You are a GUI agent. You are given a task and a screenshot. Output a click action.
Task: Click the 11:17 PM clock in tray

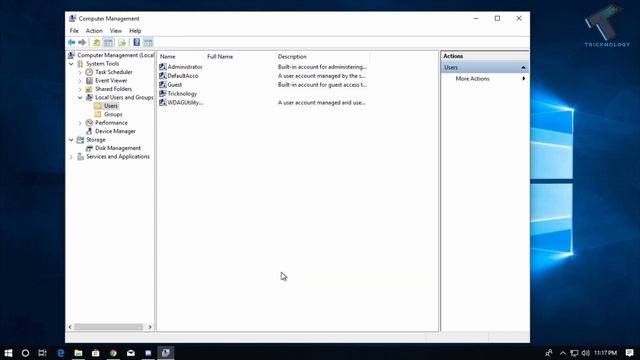[x=605, y=353]
